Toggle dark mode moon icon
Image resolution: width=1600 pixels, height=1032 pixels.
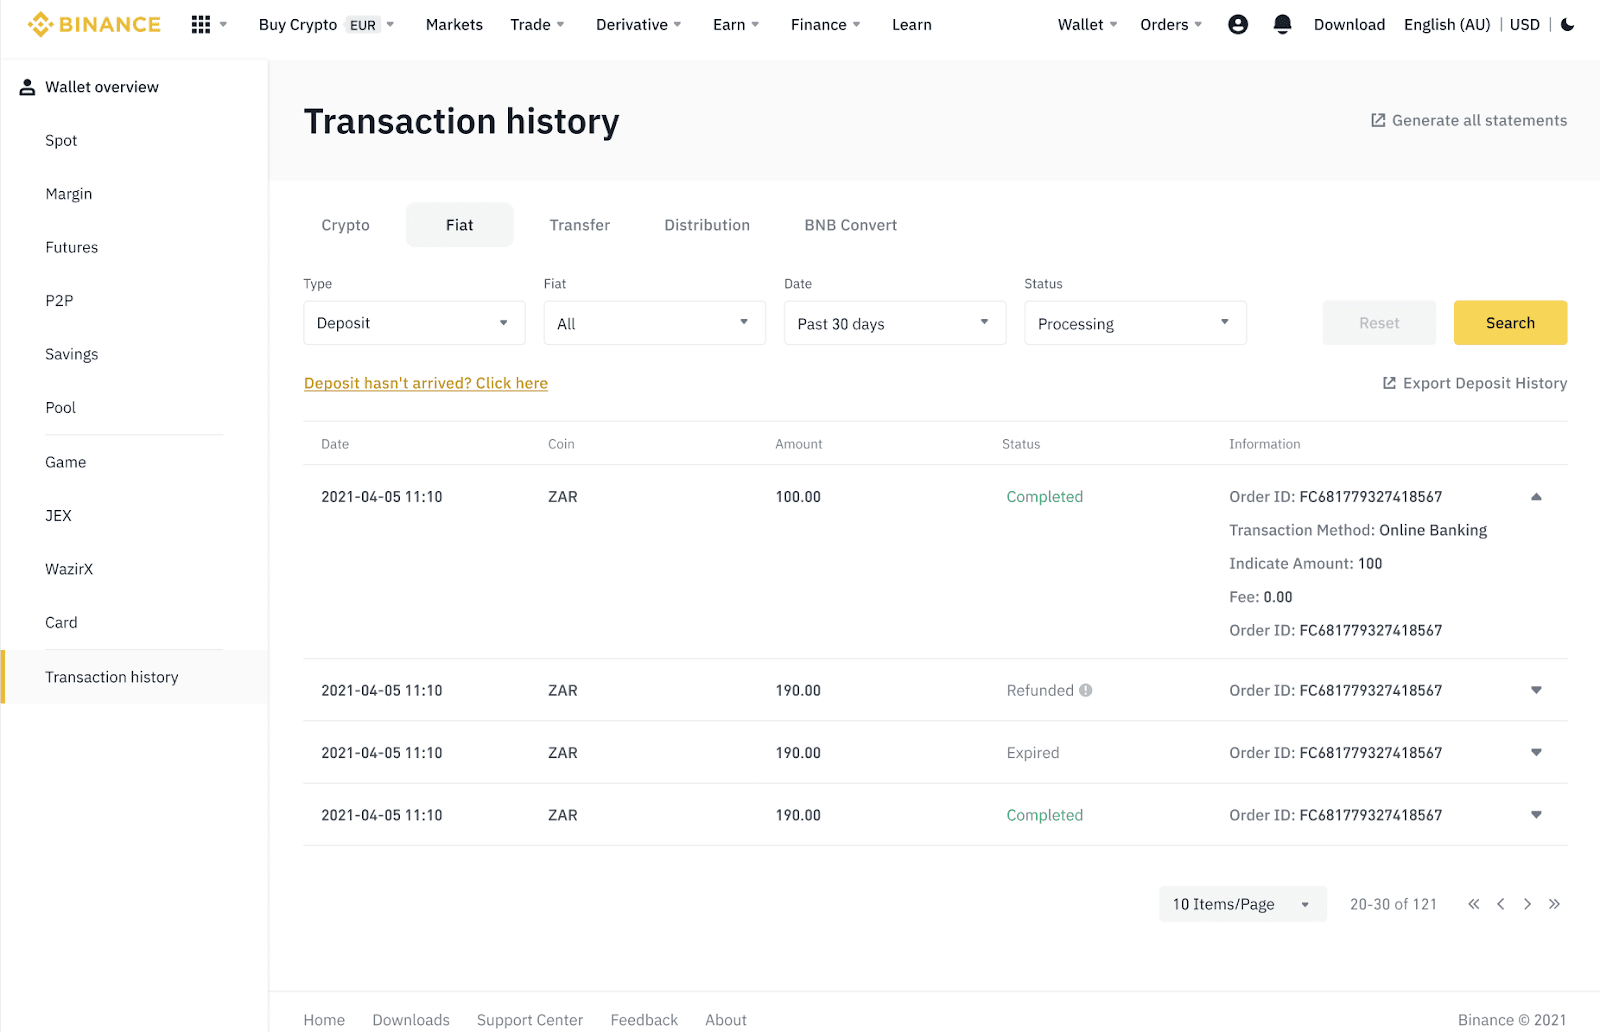1567,24
